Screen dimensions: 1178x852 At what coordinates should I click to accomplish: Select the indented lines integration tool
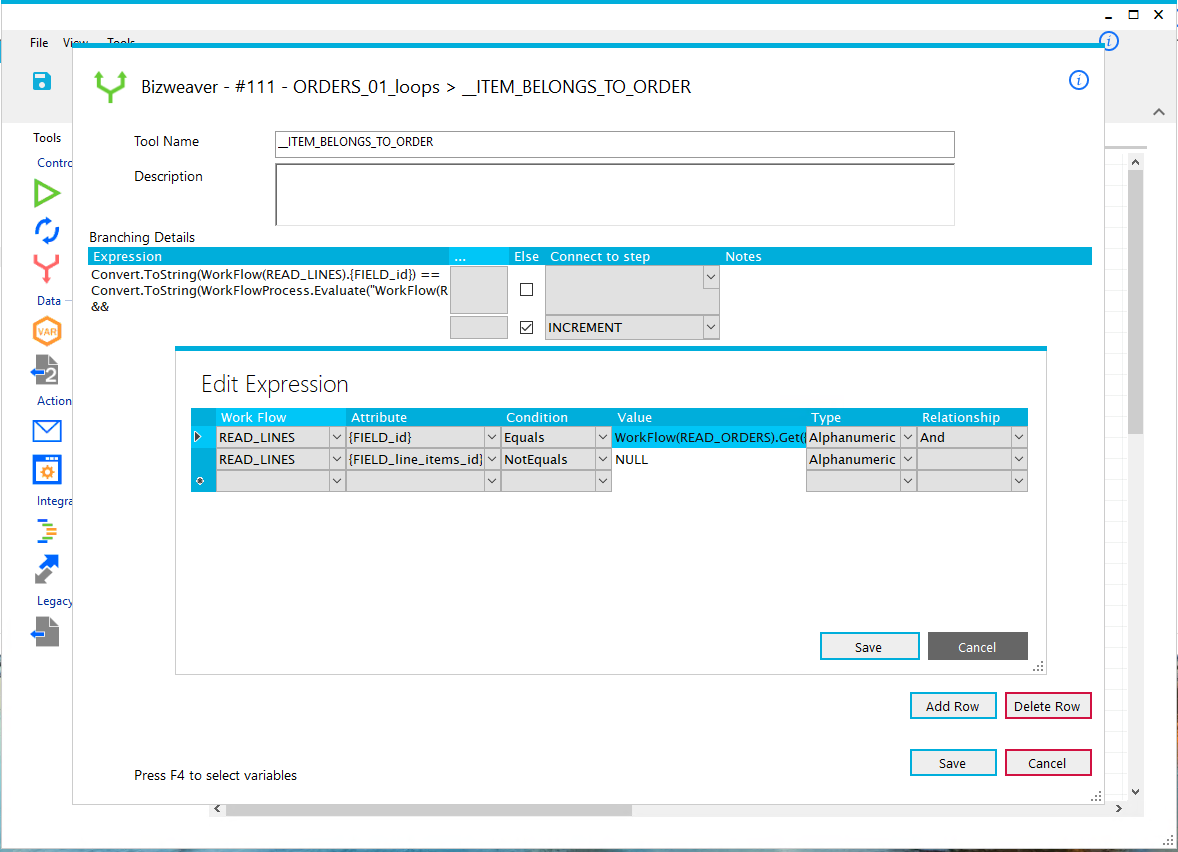(47, 530)
